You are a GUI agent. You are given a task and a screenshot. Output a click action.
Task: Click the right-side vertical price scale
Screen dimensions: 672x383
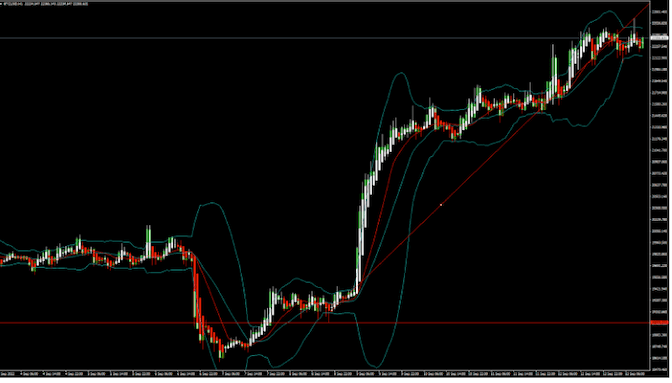tap(660, 189)
